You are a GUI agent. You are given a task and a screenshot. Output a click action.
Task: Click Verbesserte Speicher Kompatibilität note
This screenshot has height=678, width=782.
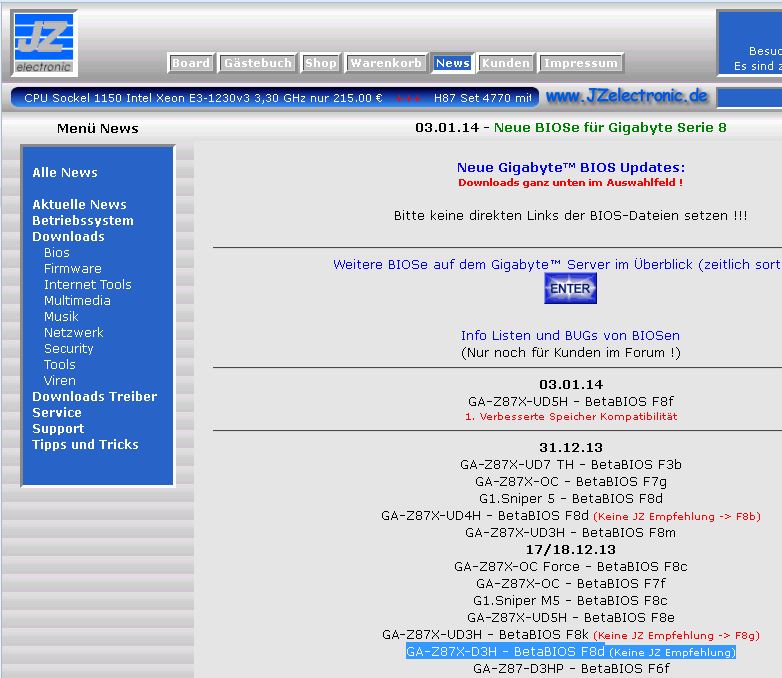571,417
